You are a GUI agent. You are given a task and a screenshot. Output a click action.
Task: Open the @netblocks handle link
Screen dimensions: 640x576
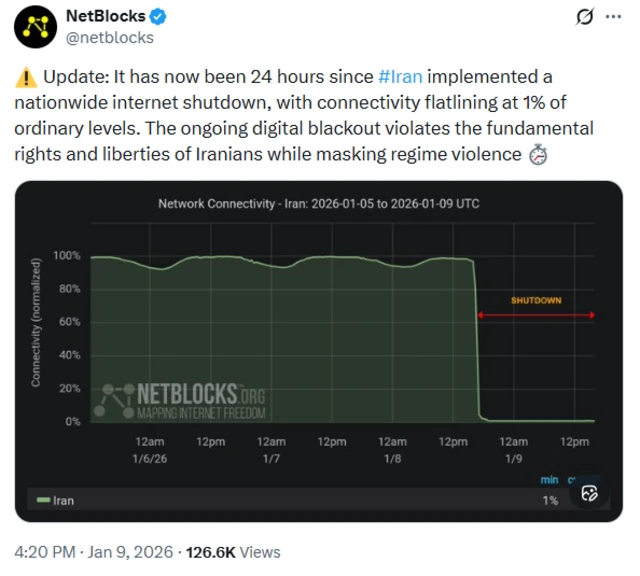click(109, 38)
